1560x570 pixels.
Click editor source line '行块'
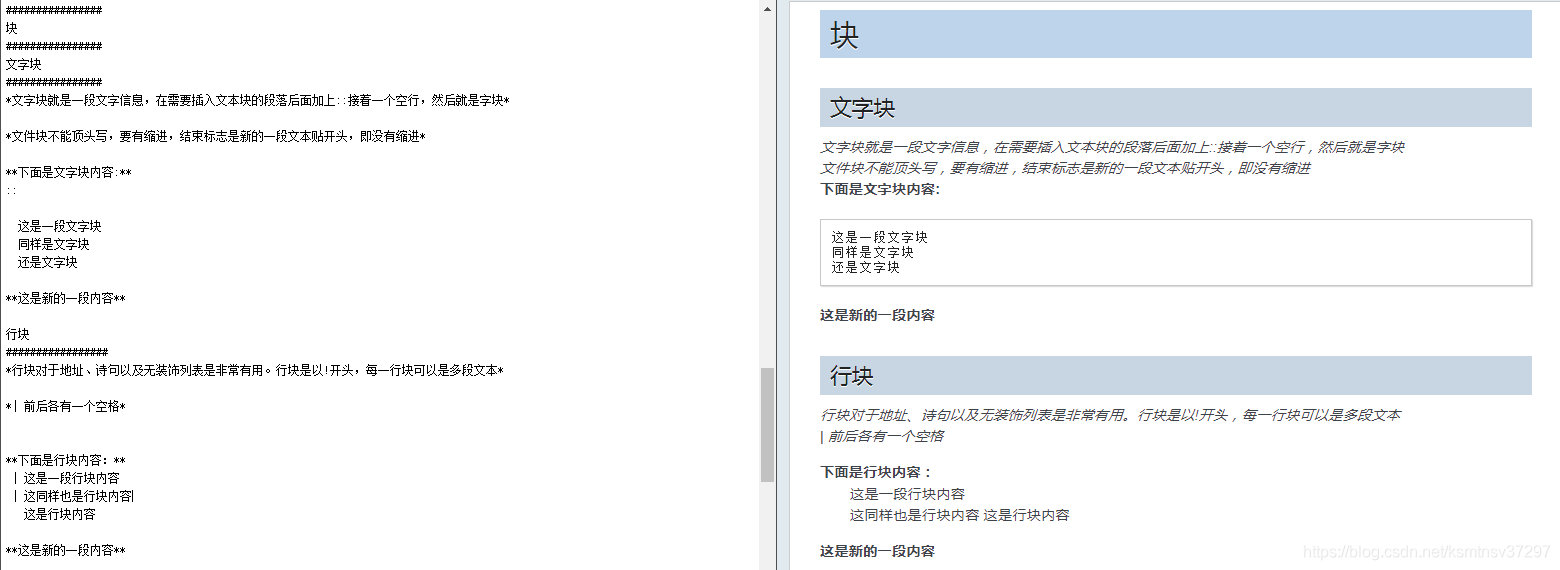(x=18, y=334)
